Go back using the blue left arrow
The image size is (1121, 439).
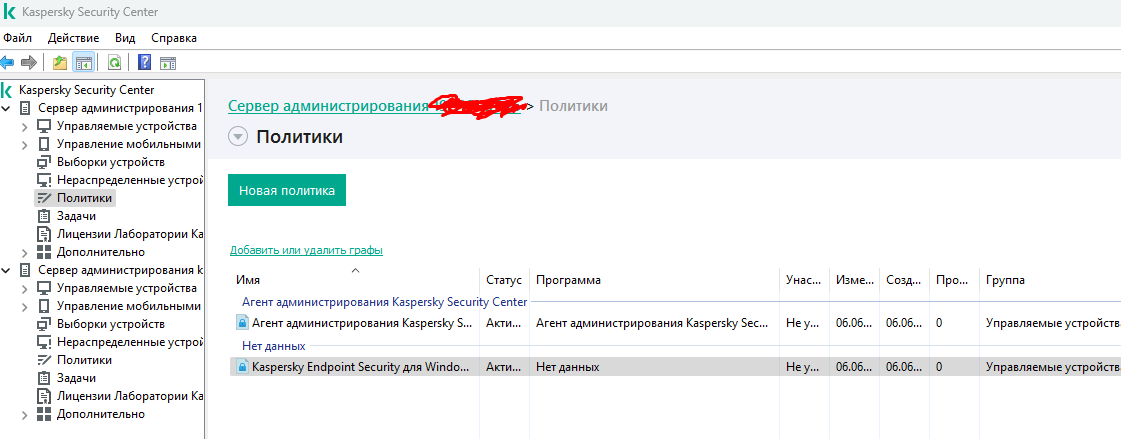coord(6,63)
